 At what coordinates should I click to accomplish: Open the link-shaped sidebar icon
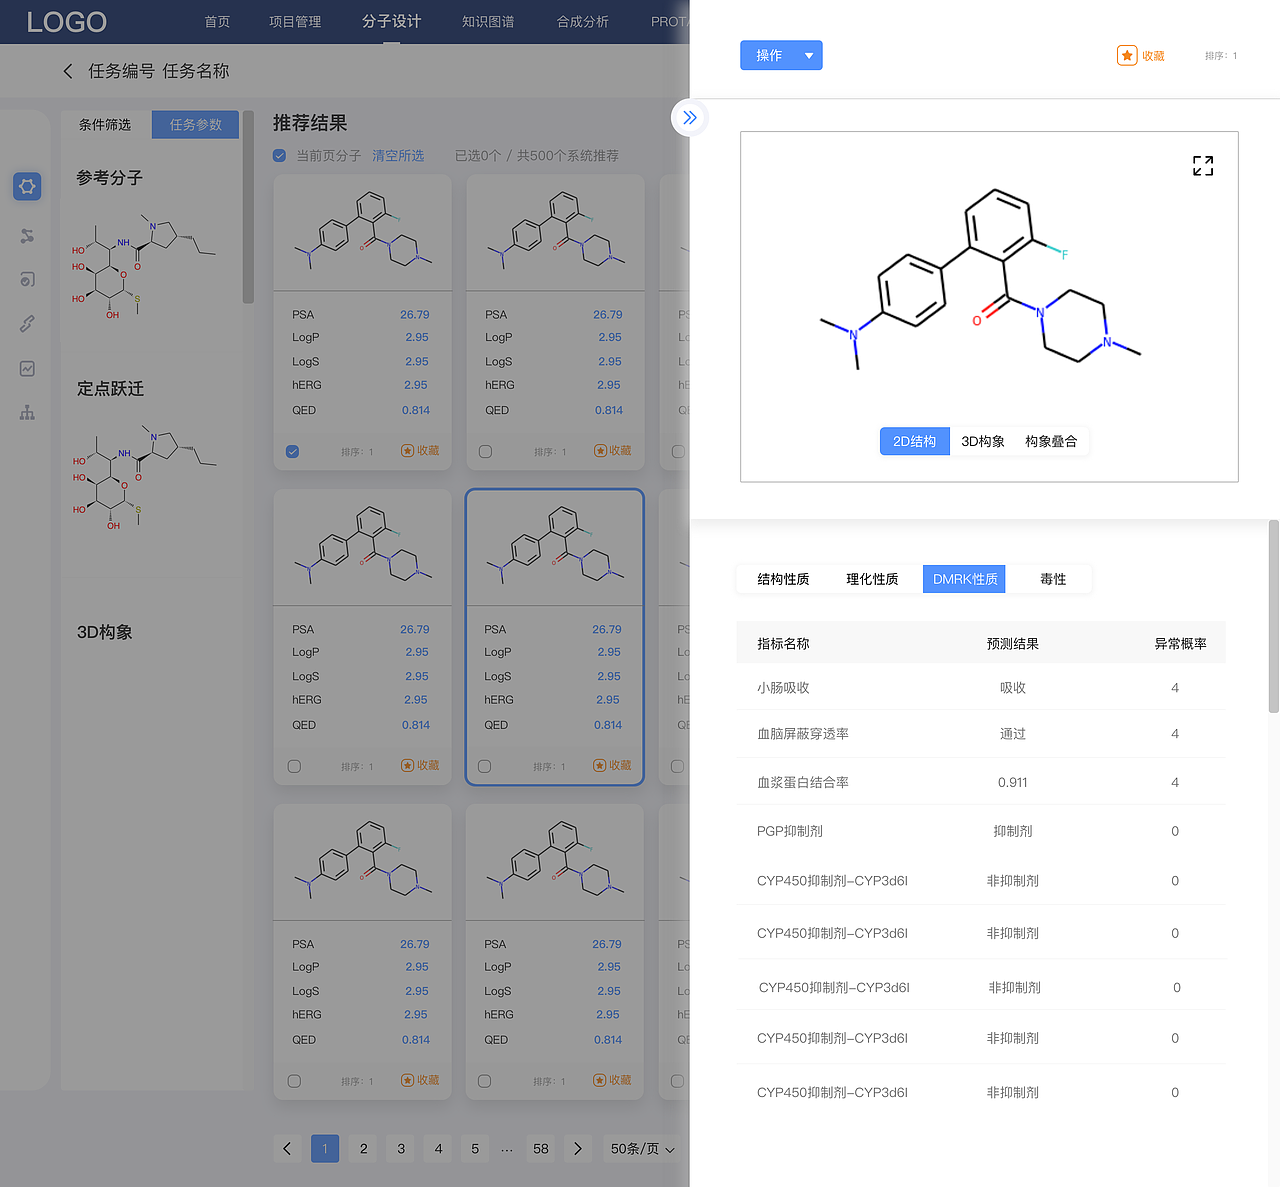[x=27, y=324]
